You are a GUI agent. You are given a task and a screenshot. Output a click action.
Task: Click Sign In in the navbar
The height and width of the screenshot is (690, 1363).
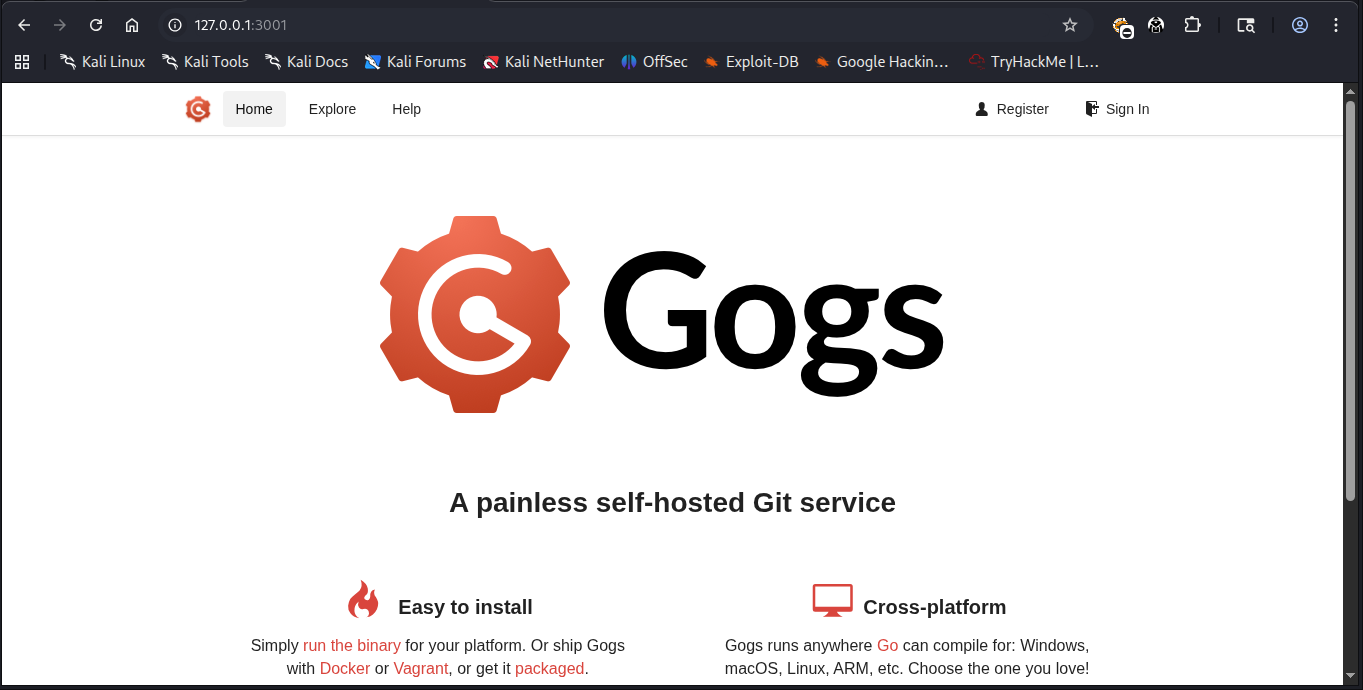click(x=1117, y=109)
